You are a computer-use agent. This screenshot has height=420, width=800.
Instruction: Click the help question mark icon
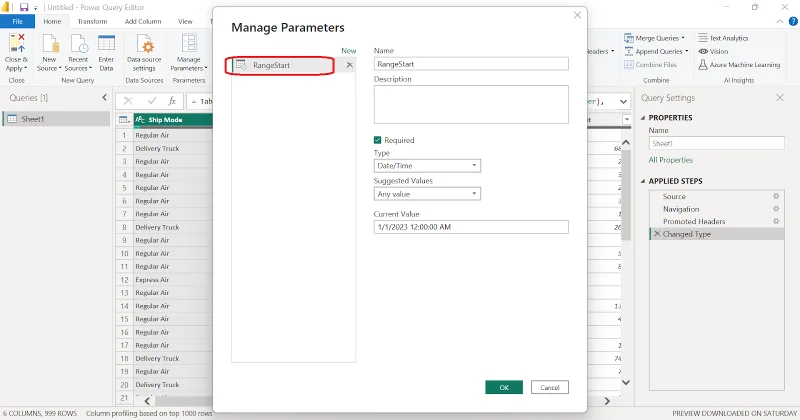point(793,21)
